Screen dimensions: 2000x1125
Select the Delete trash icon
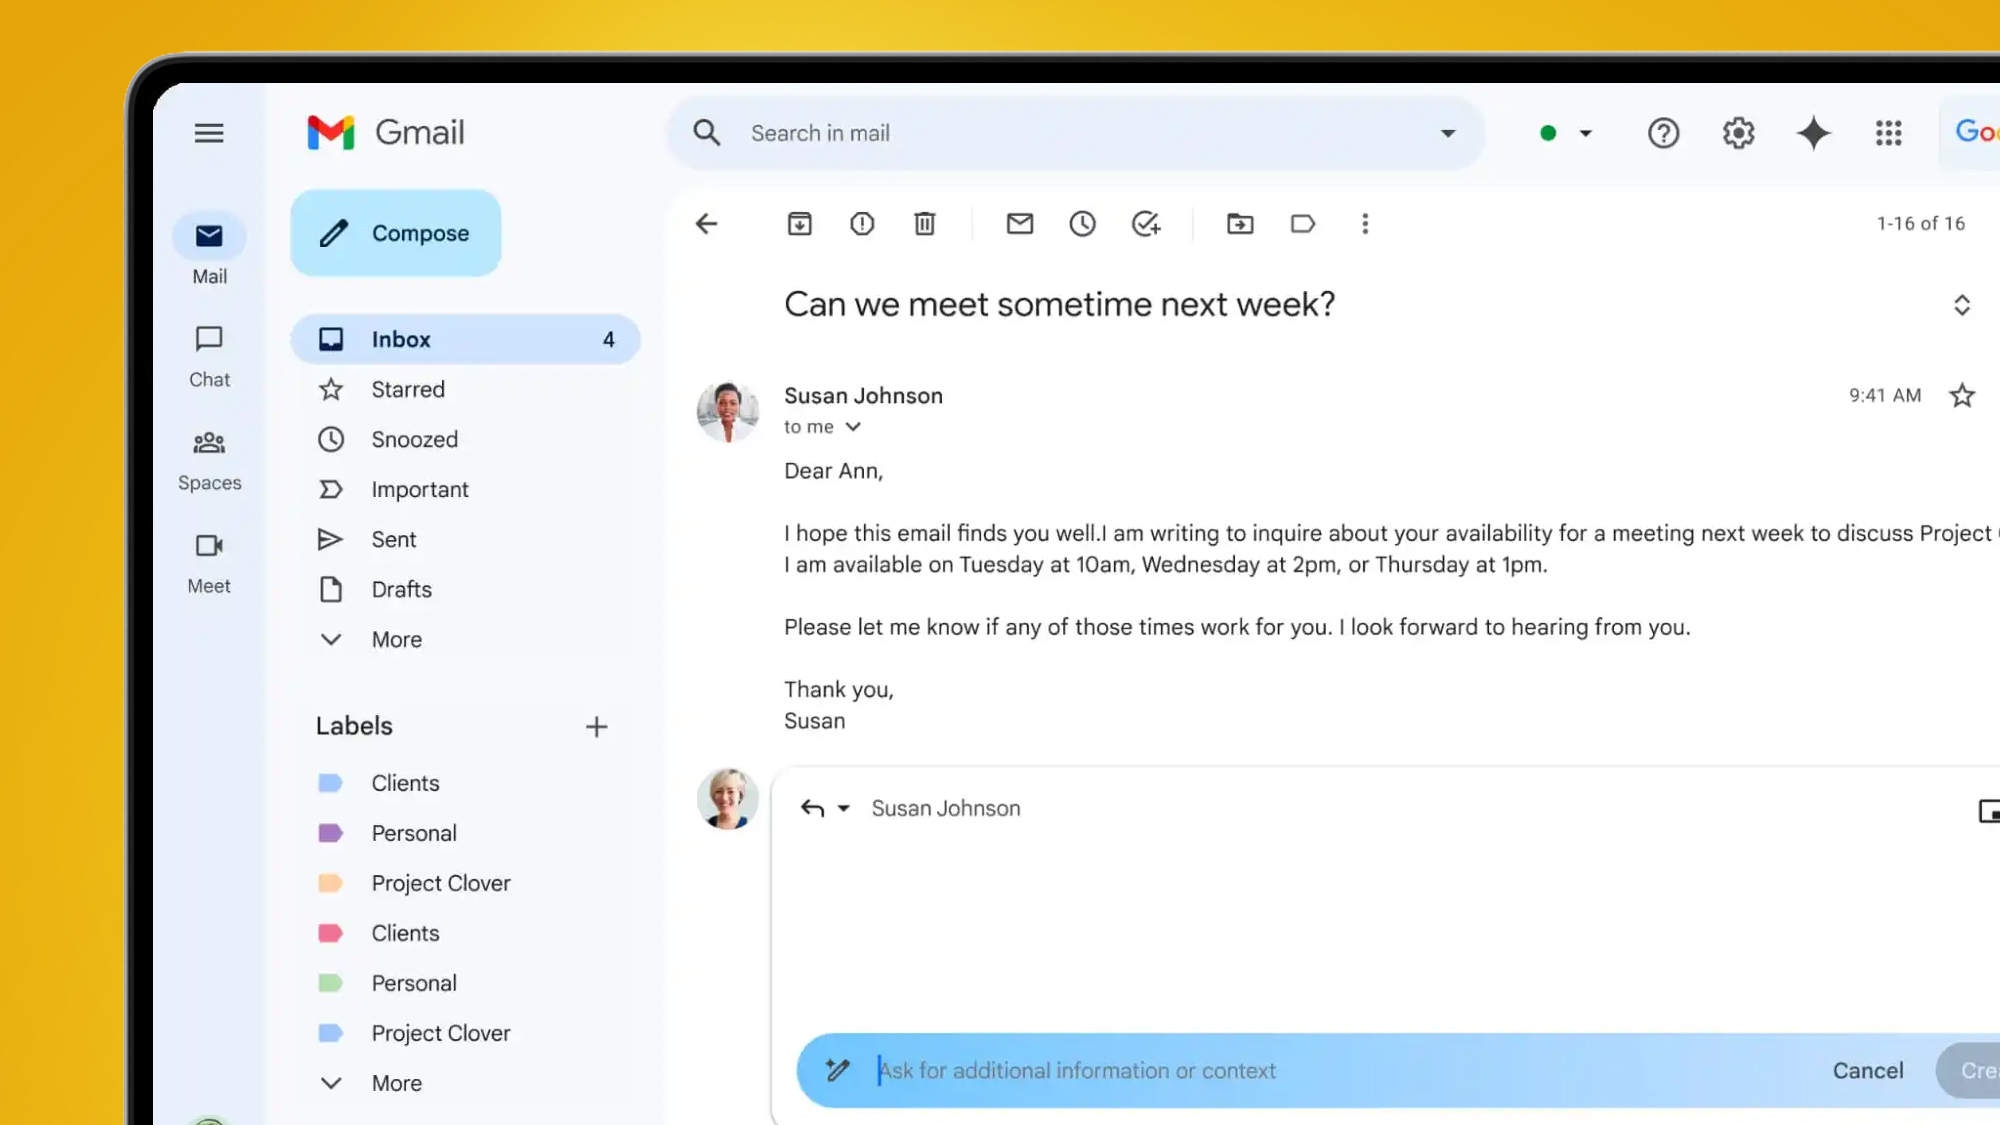(x=924, y=224)
